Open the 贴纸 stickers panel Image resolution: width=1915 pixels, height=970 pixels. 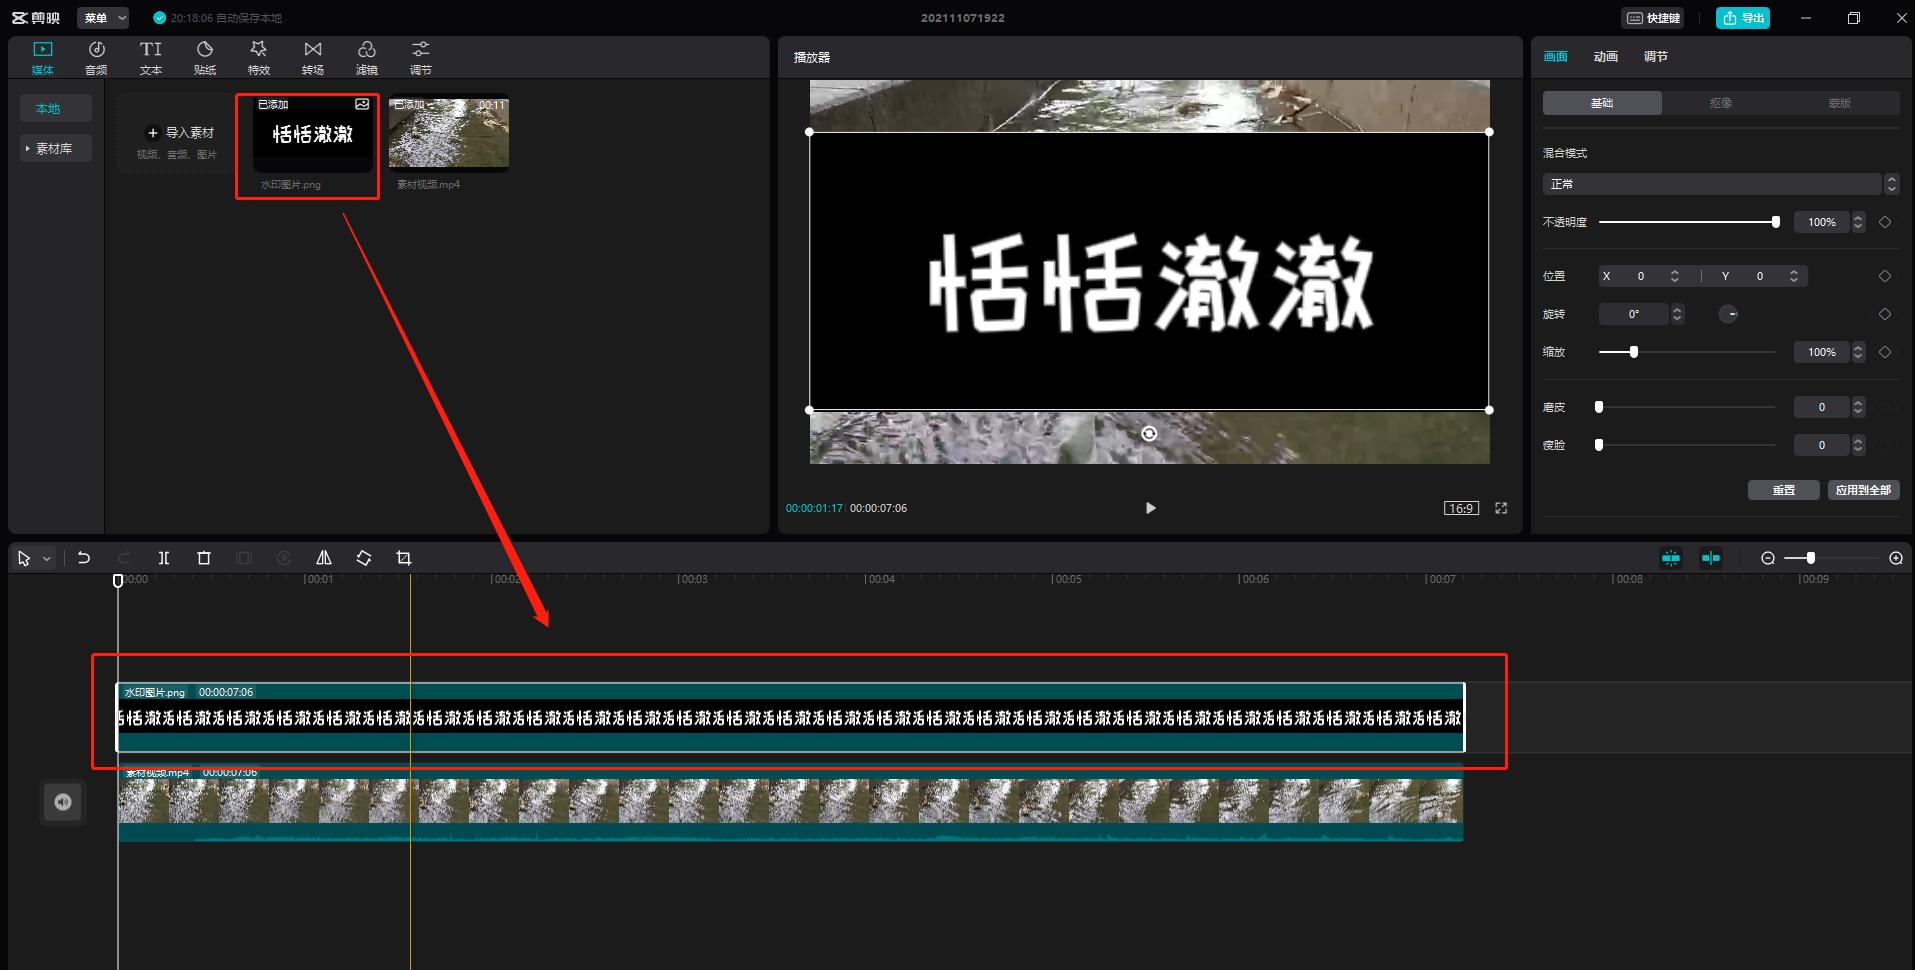(204, 56)
